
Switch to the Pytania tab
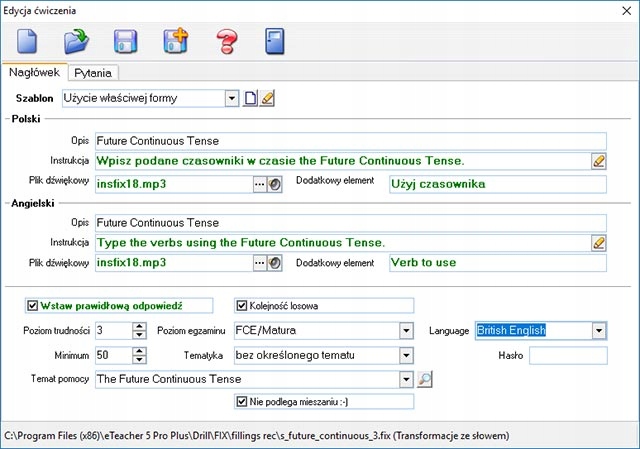click(x=92, y=73)
